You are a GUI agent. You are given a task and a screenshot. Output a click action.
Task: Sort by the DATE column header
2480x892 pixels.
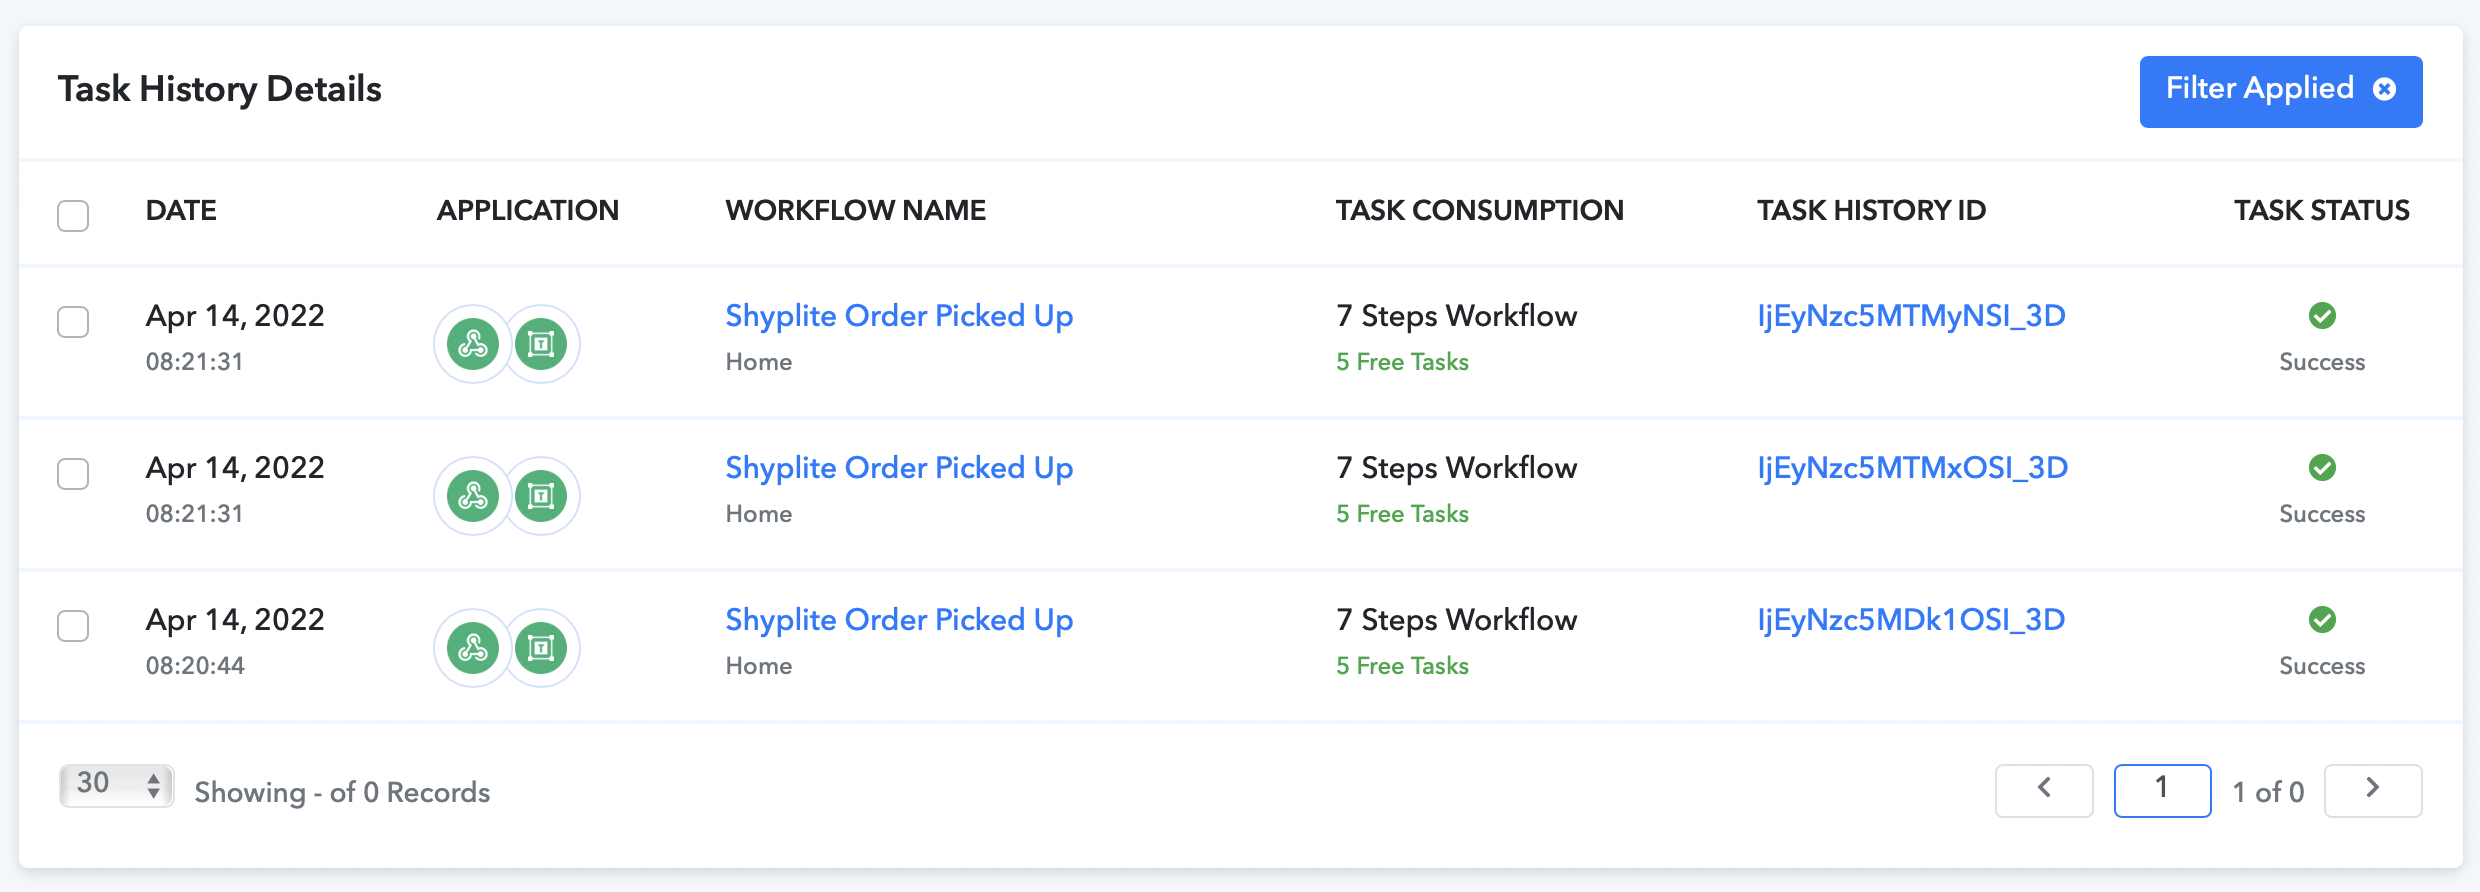click(181, 210)
